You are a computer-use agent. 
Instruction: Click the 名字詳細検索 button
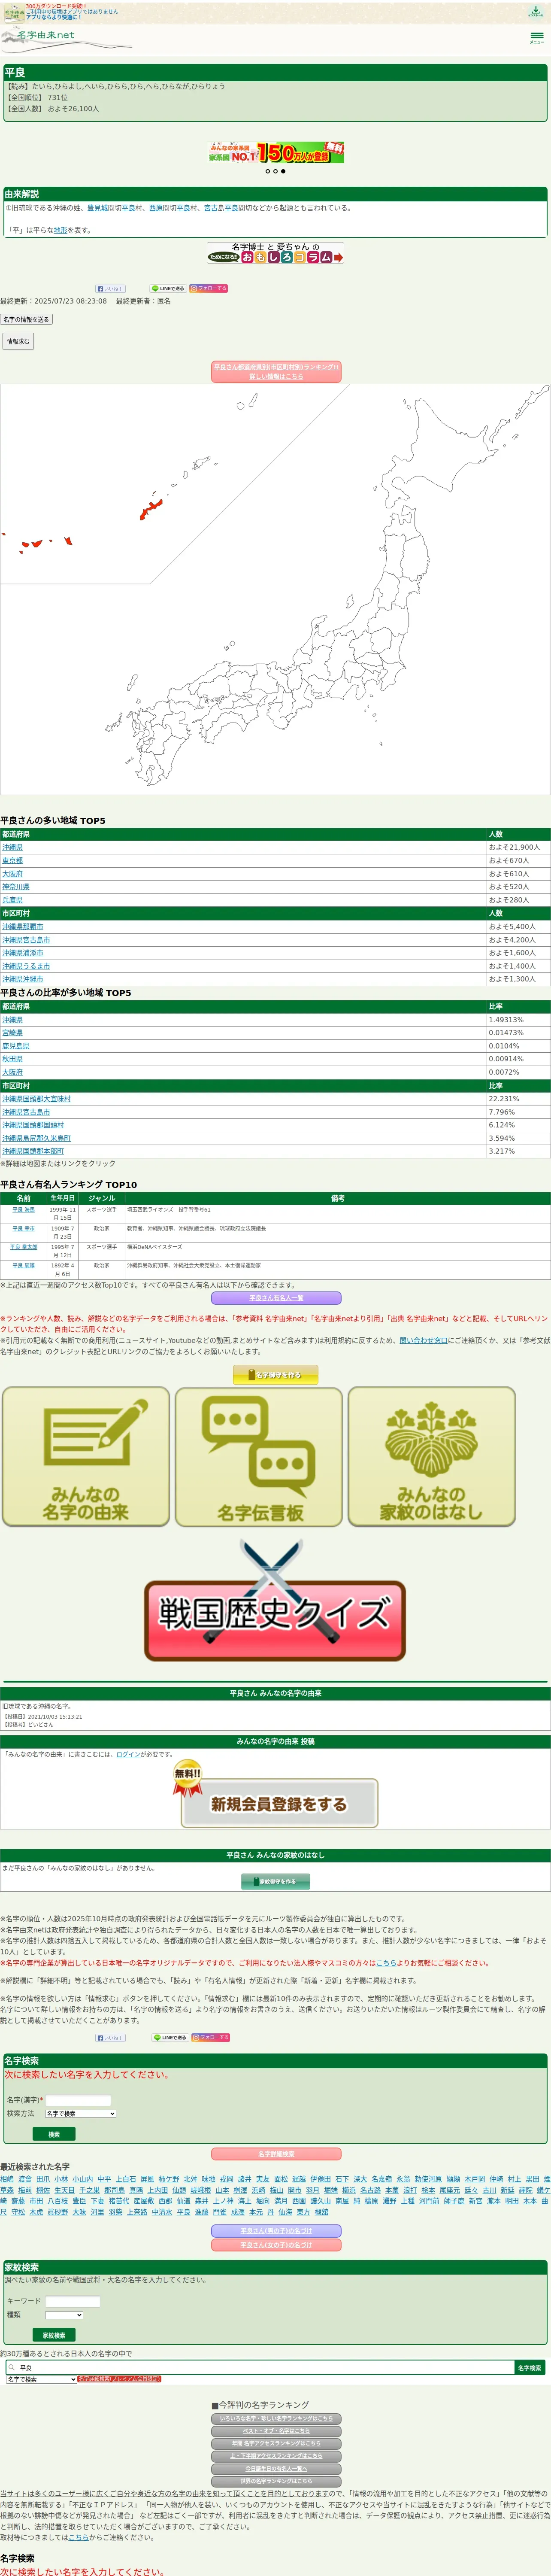pyautogui.click(x=276, y=2154)
